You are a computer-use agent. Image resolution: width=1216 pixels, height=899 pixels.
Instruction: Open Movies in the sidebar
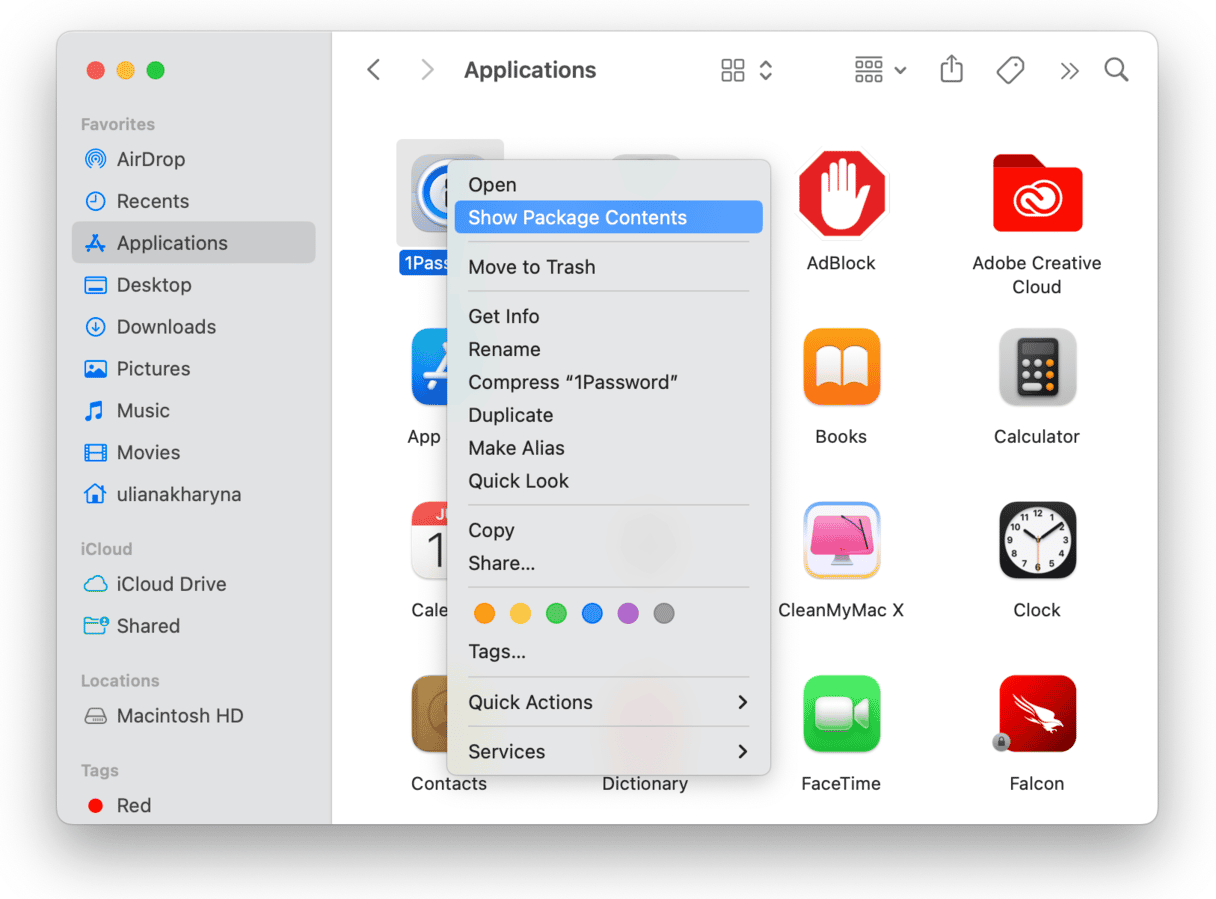pyautogui.click(x=194, y=453)
